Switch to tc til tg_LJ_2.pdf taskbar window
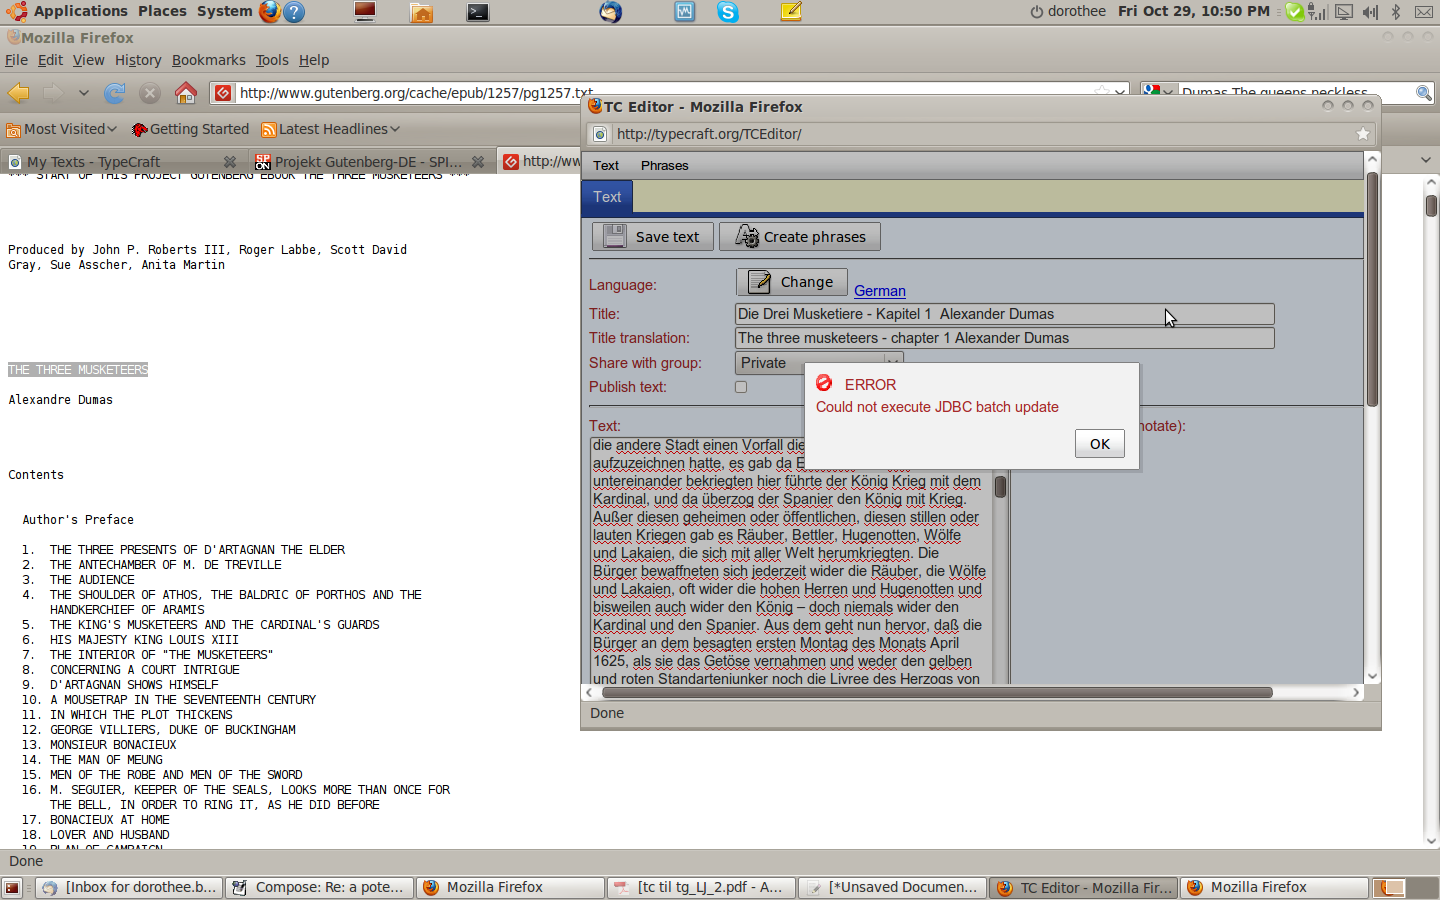 point(701,888)
